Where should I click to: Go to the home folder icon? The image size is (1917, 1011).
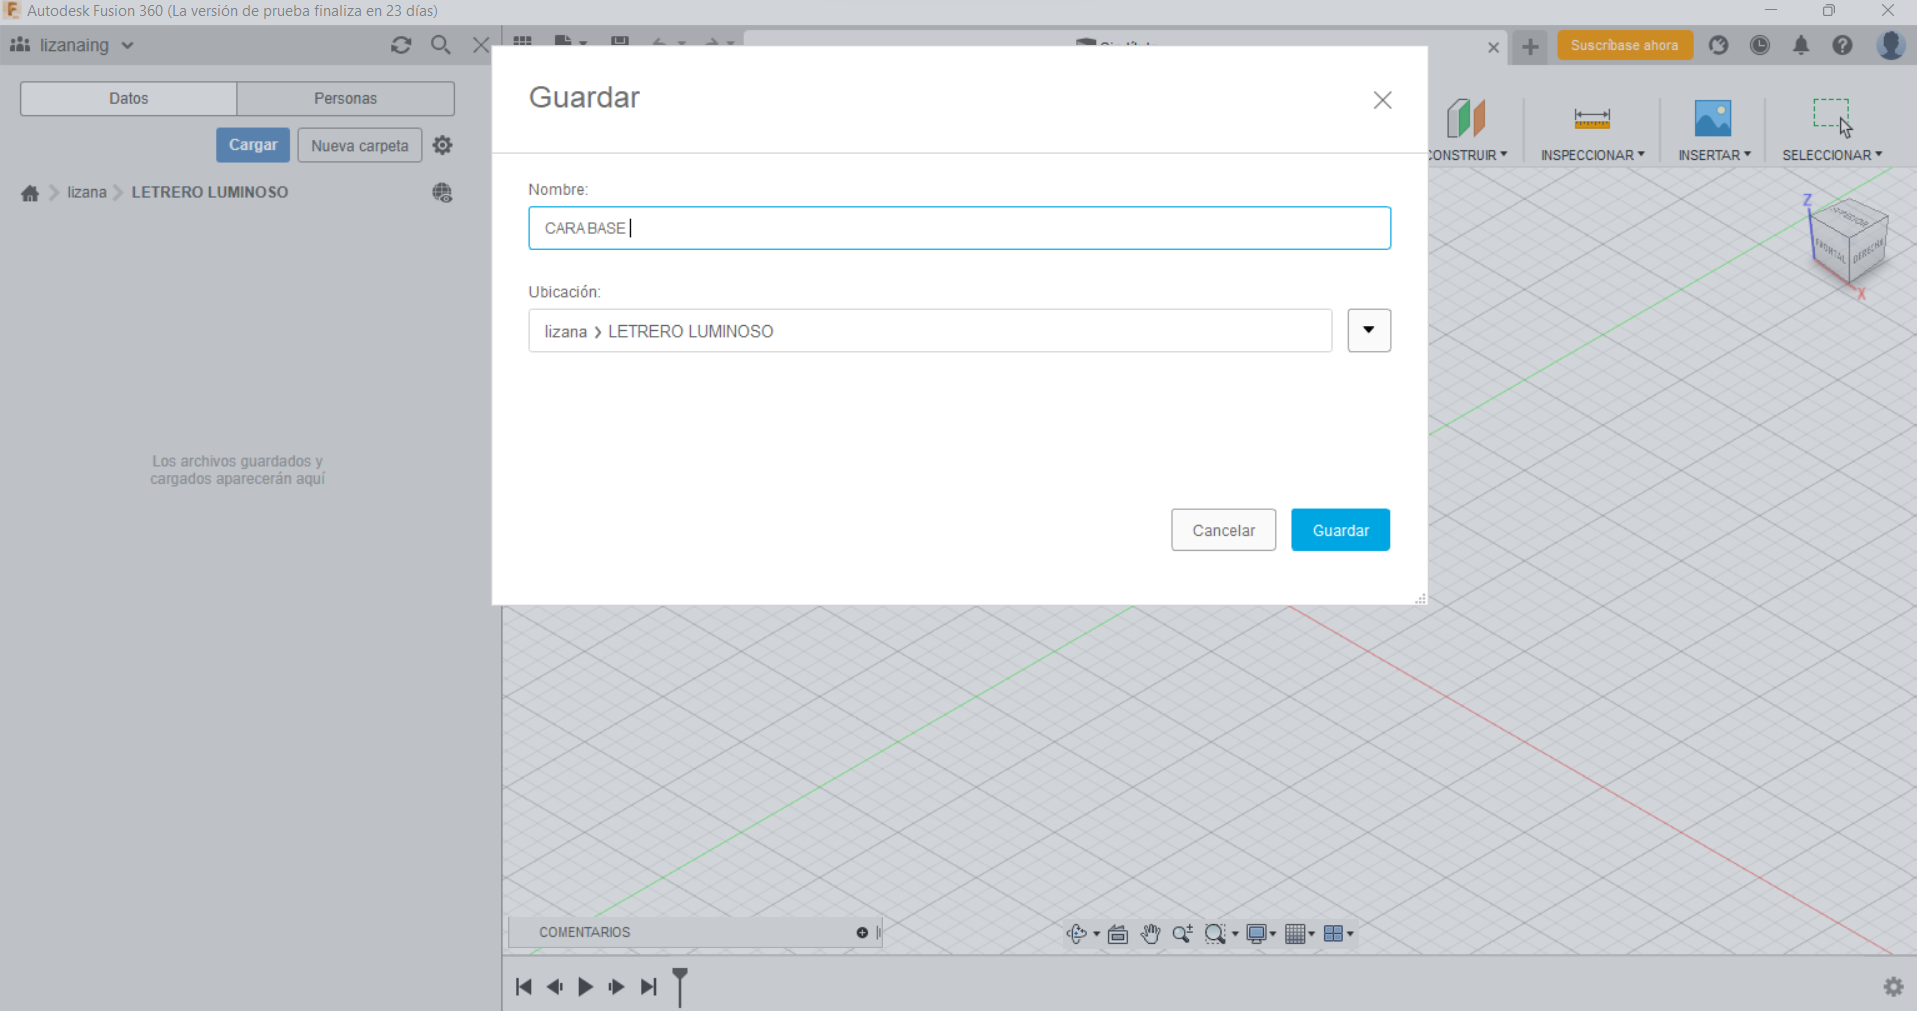30,193
